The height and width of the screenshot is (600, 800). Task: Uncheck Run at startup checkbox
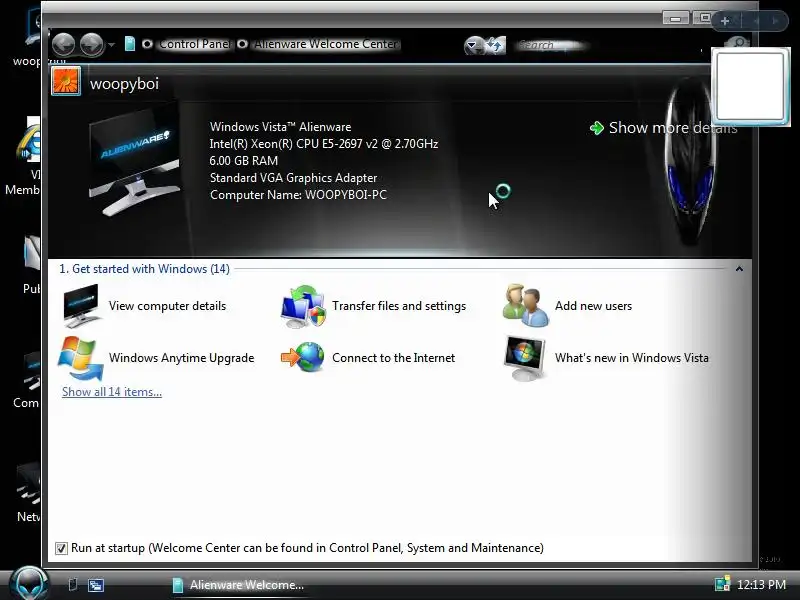tap(61, 548)
